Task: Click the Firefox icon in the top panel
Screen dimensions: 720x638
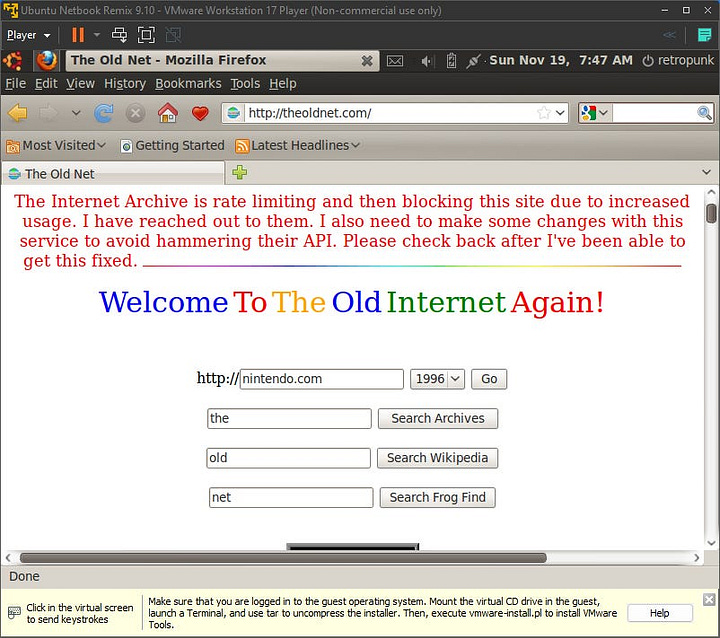Action: click(x=46, y=61)
